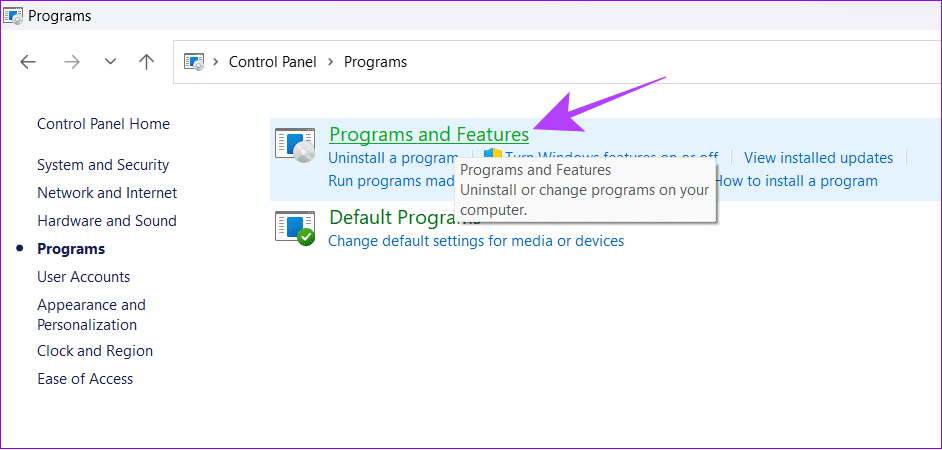Select Programs in the address breadcrumb

[375, 62]
